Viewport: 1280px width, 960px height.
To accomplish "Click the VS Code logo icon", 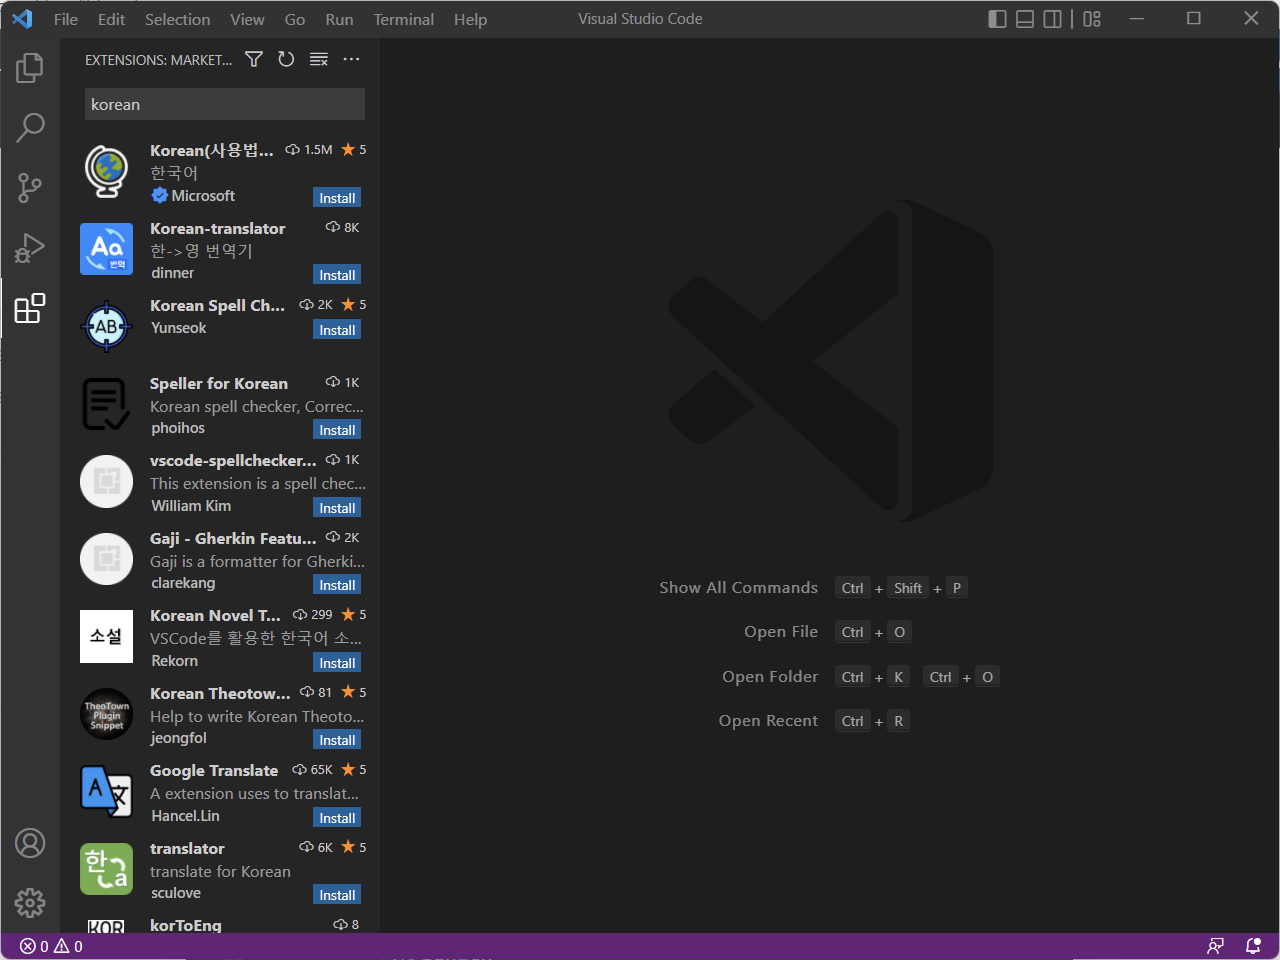I will [22, 19].
